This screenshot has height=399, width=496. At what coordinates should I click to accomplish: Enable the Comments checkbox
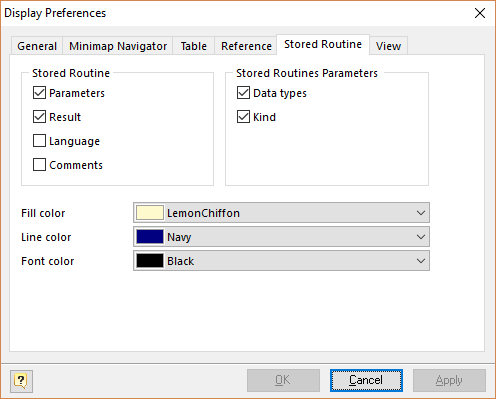[x=39, y=165]
